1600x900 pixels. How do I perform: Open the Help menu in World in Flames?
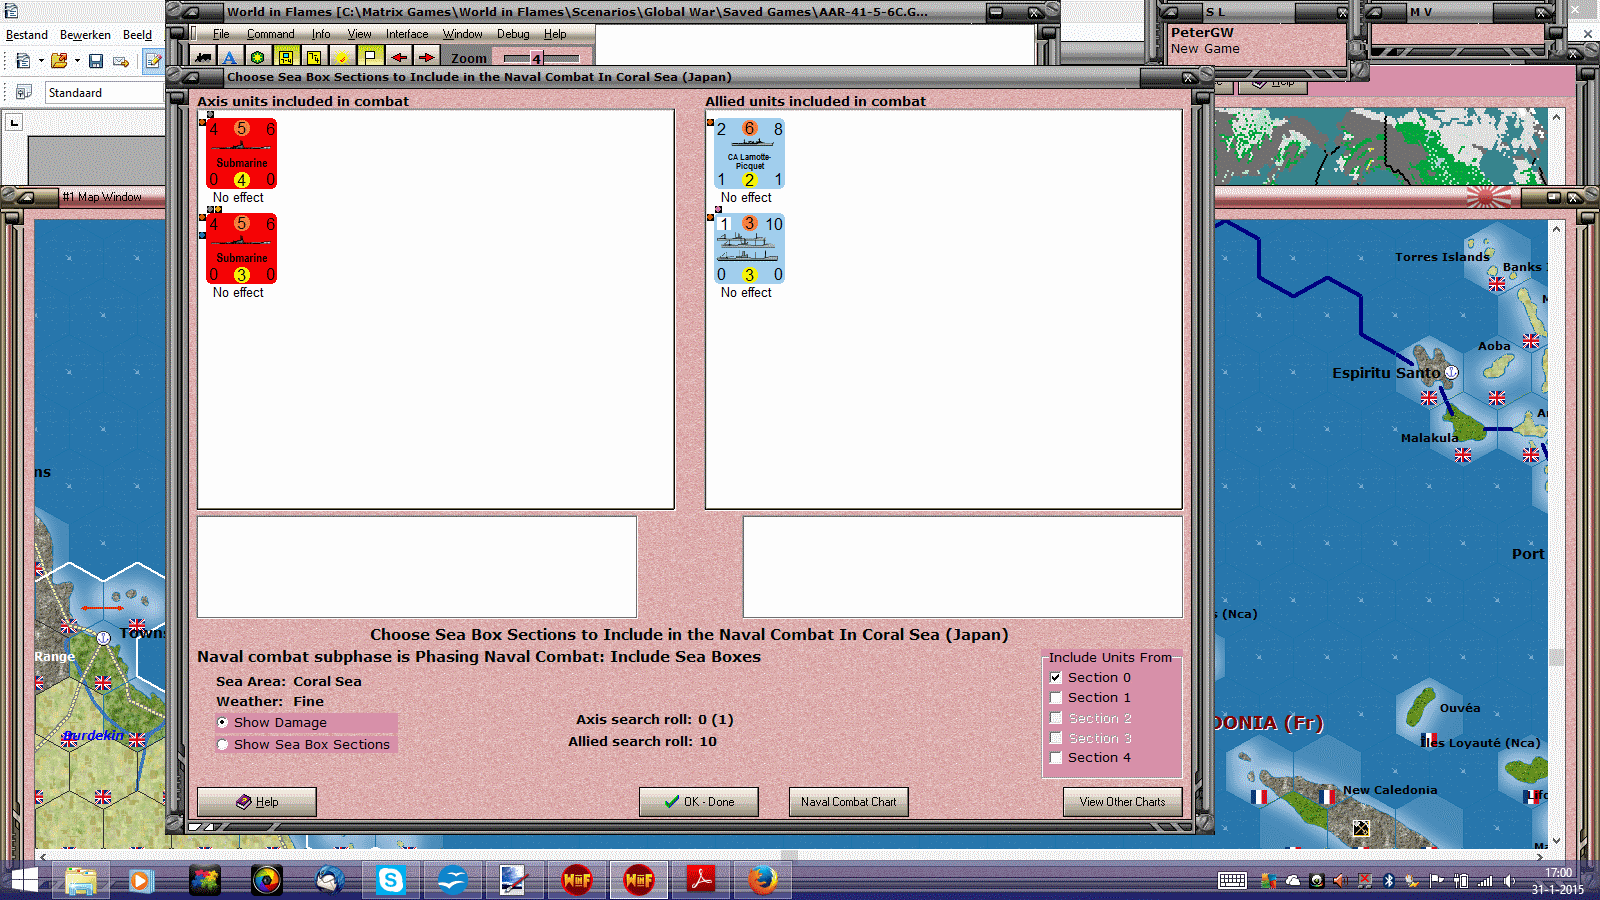coord(555,34)
